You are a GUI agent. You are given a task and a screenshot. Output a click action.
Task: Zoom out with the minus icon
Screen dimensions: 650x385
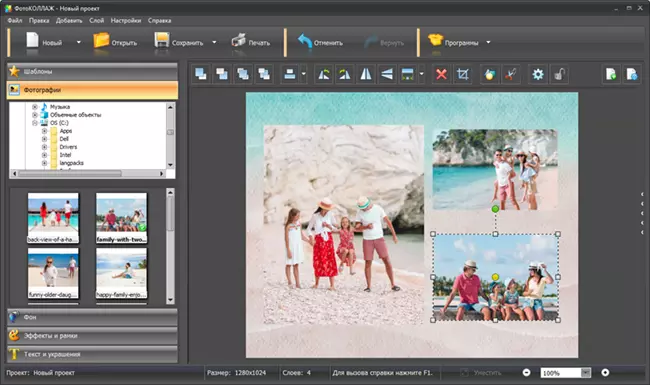pos(526,373)
